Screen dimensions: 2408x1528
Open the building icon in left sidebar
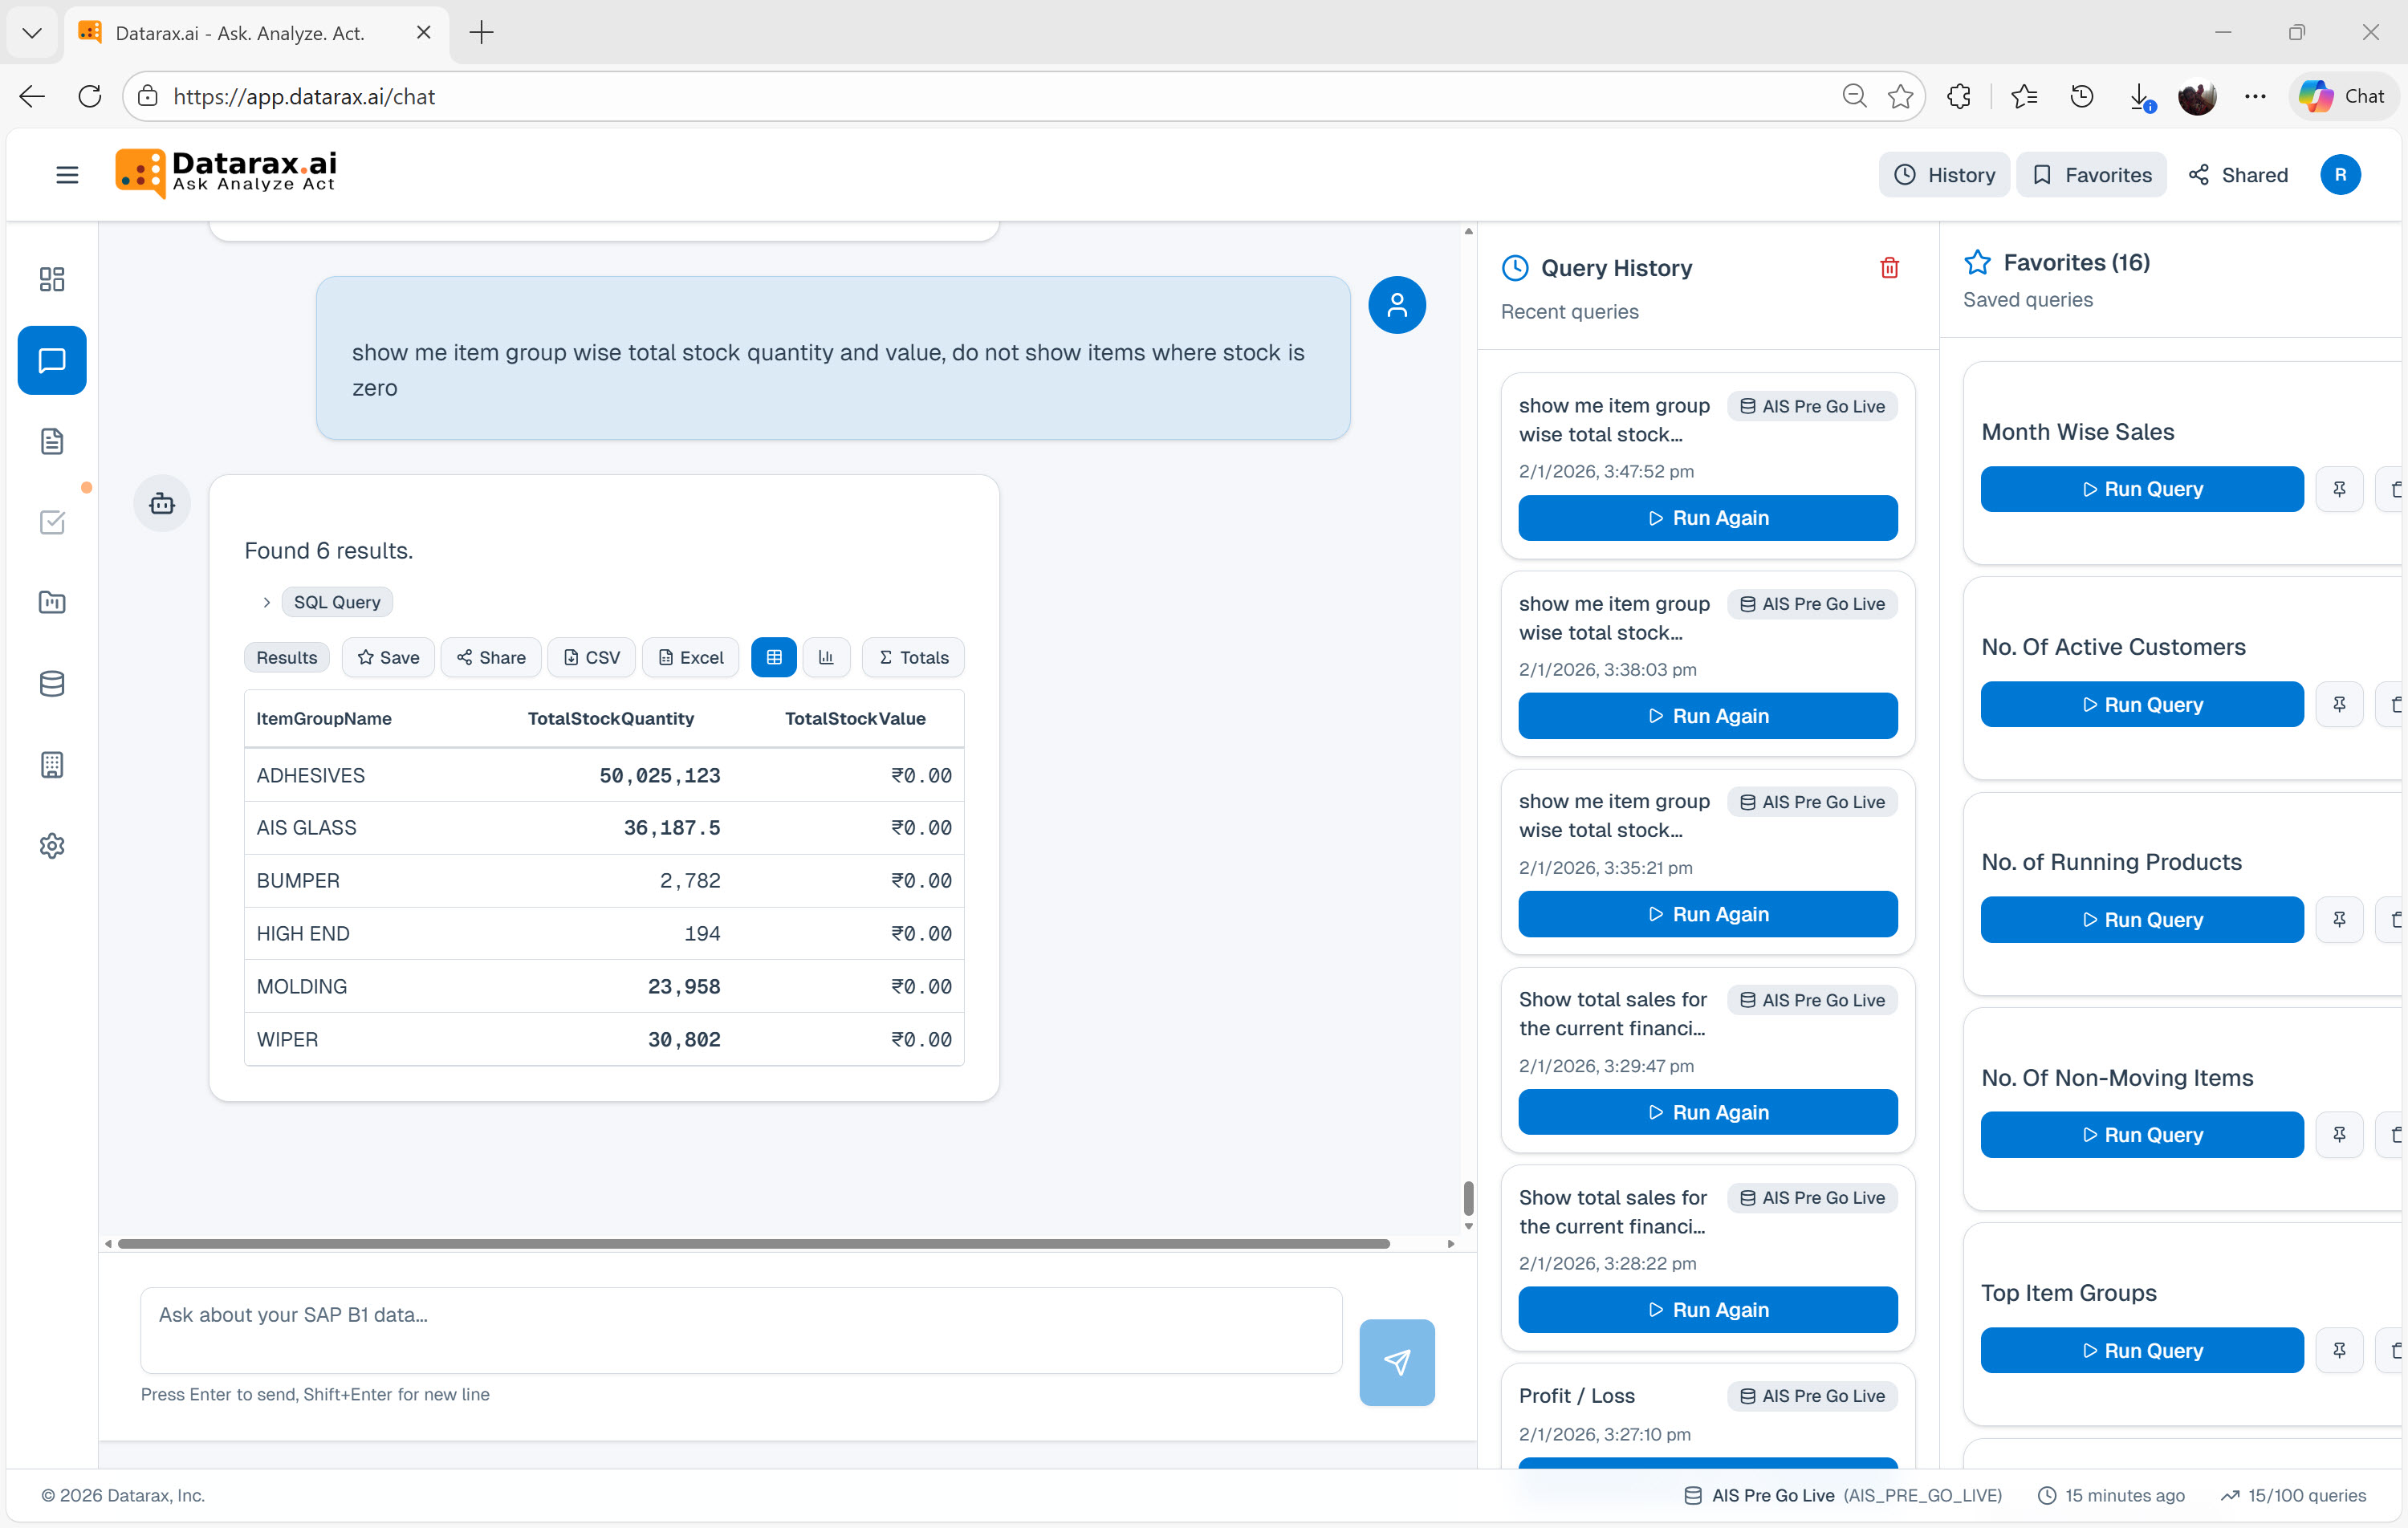click(52, 765)
